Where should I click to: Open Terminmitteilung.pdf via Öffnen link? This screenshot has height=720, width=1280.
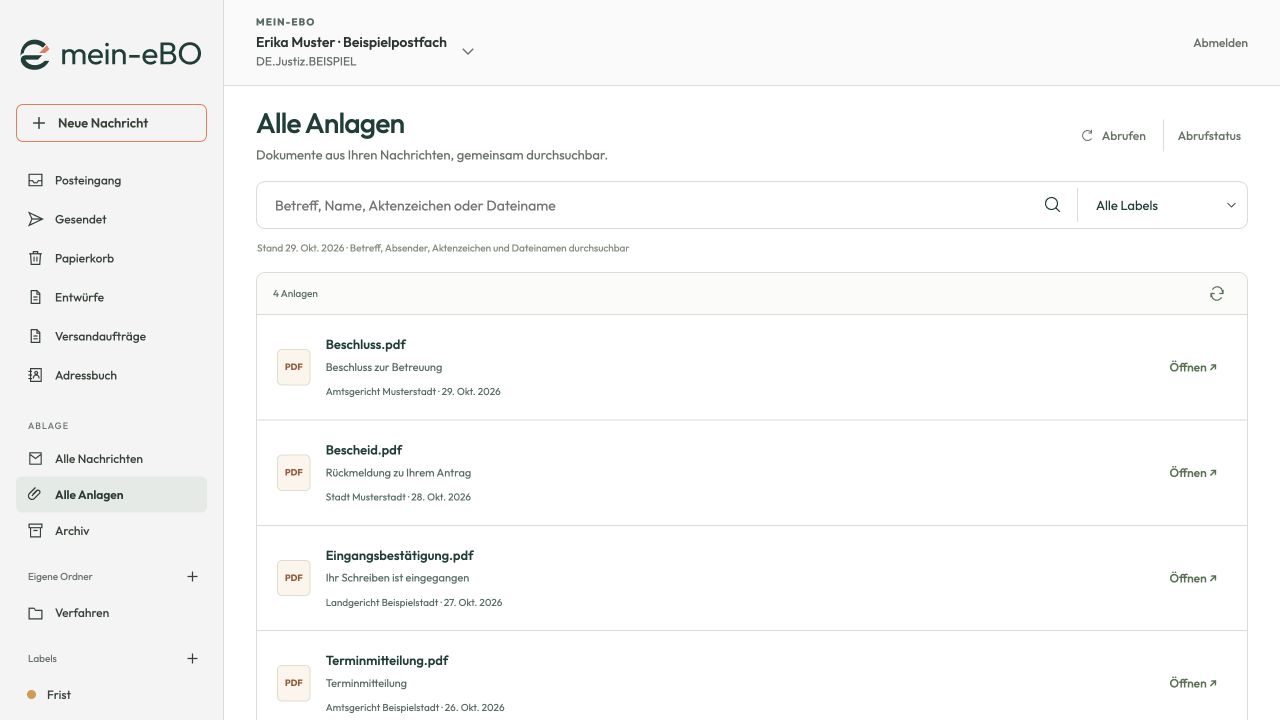point(1194,683)
